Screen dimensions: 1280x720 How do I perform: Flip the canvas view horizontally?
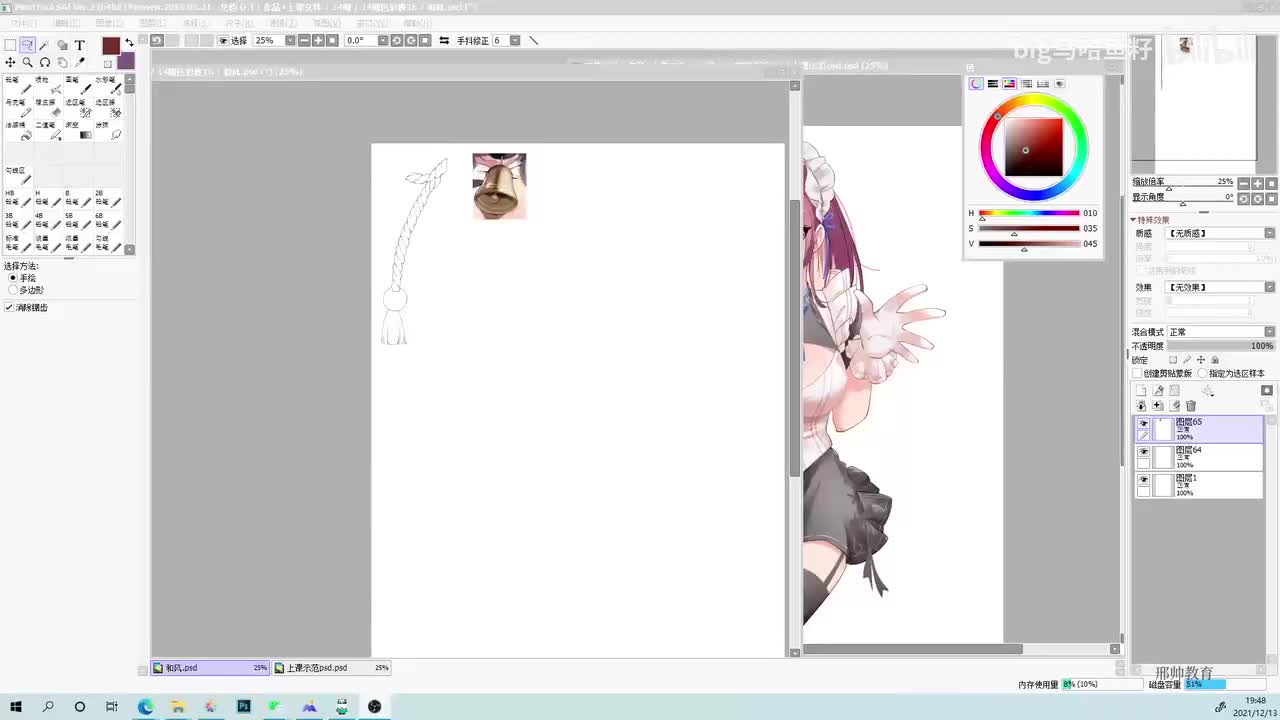click(x=444, y=41)
